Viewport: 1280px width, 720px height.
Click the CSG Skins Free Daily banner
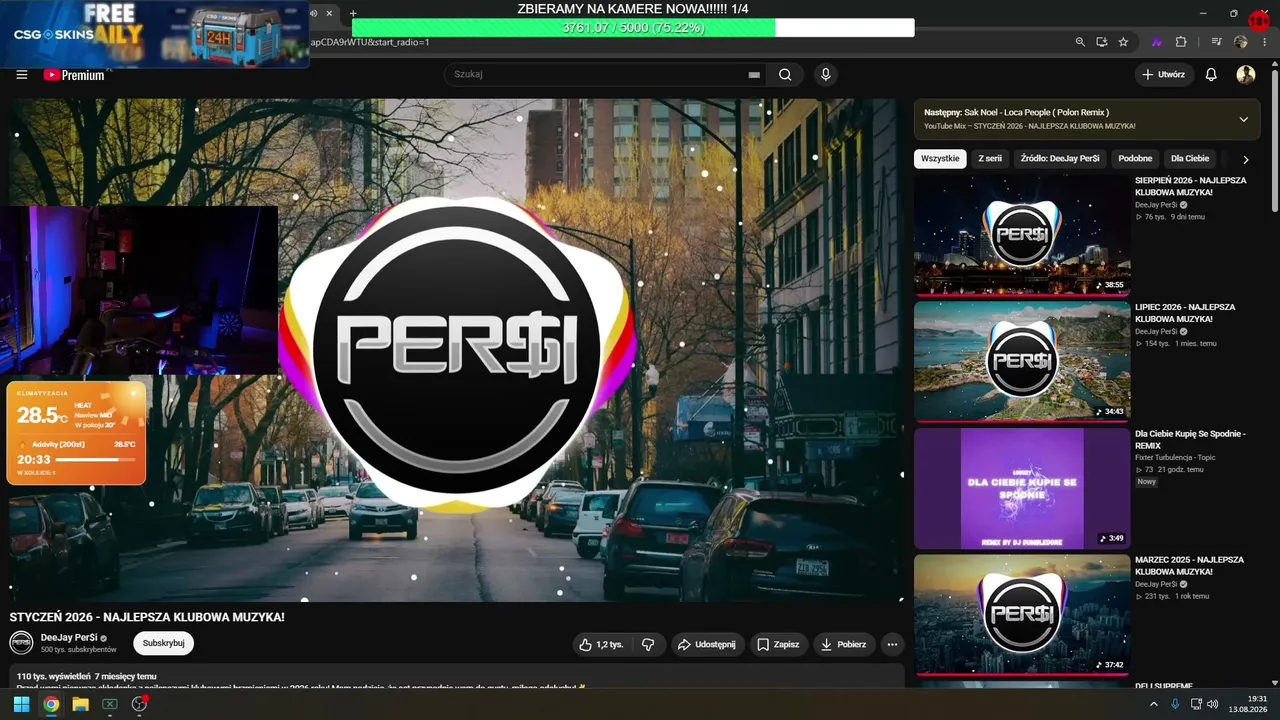(155, 34)
